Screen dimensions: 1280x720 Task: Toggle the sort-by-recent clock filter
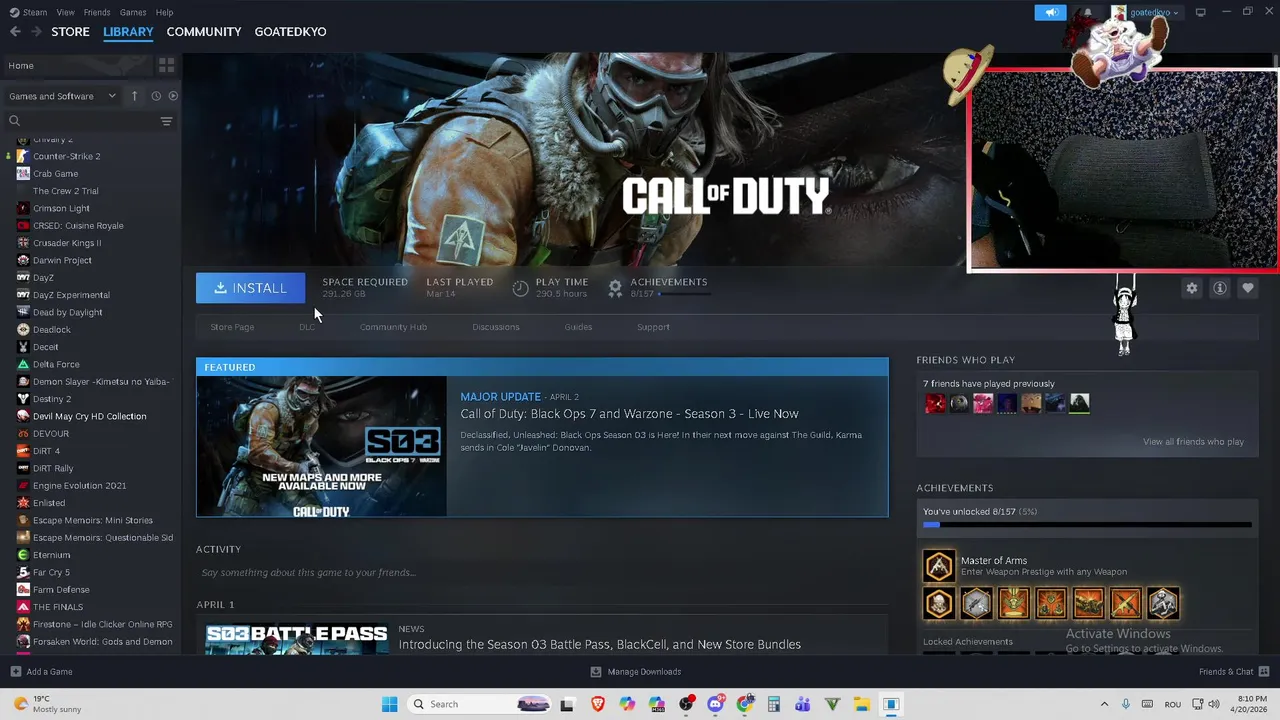pos(156,96)
